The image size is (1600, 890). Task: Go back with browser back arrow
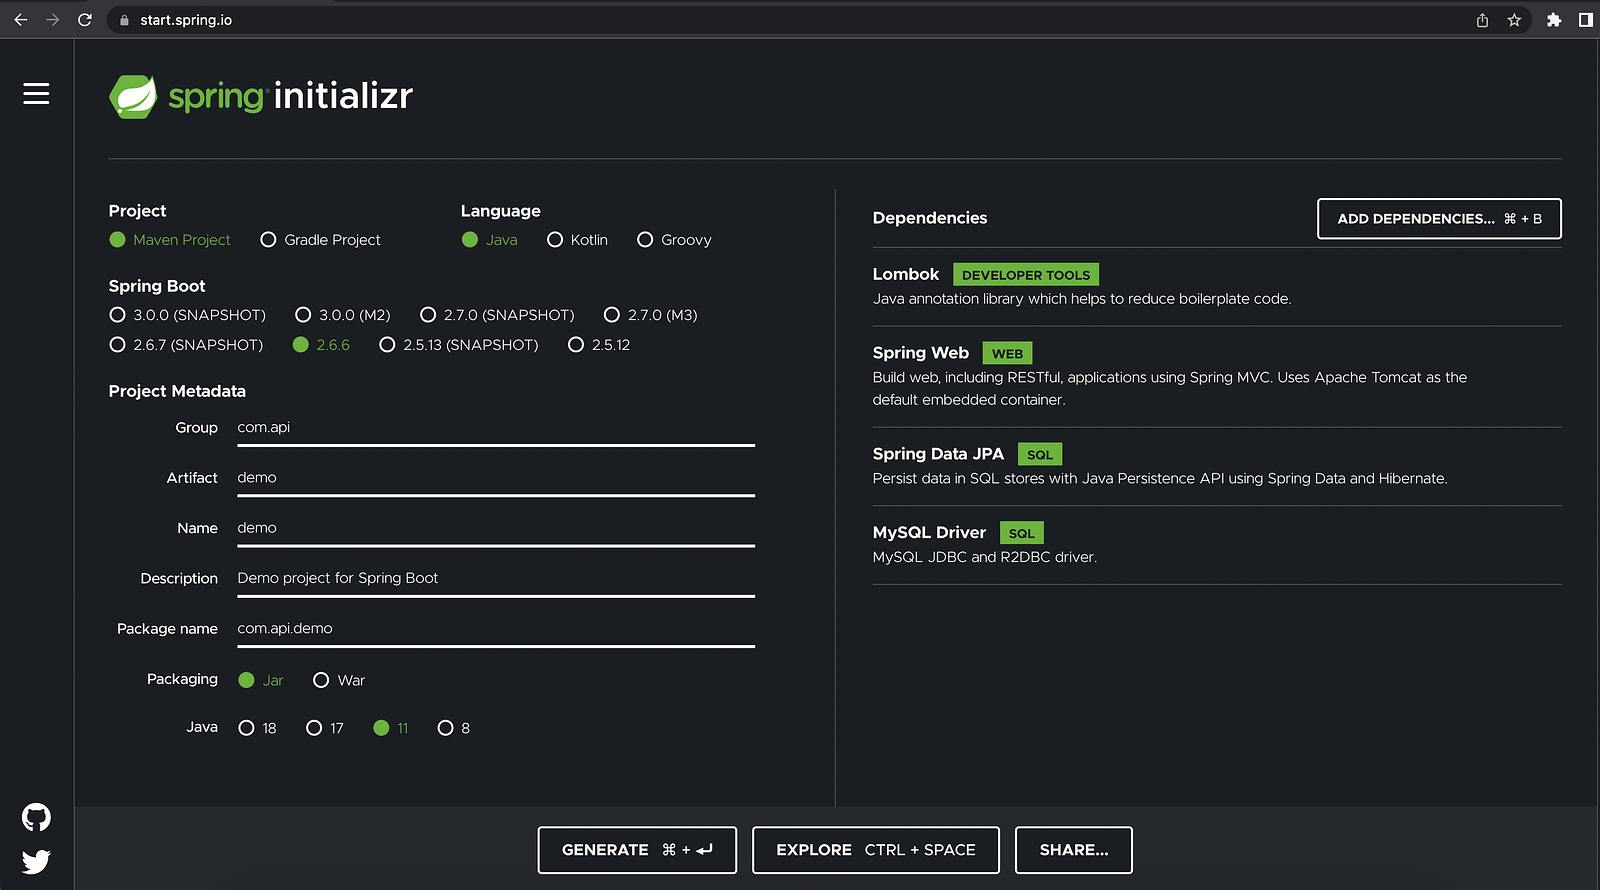pos(21,20)
